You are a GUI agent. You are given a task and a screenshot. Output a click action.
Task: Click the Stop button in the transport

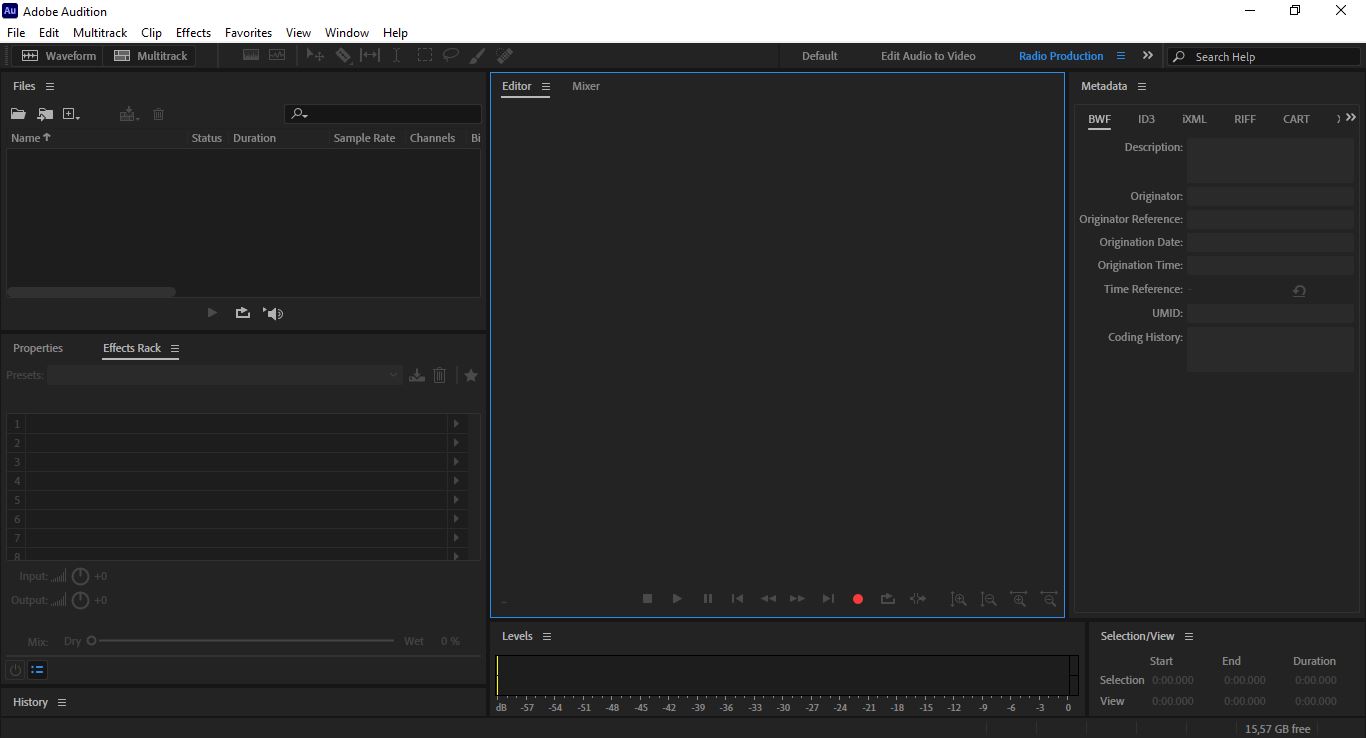647,599
